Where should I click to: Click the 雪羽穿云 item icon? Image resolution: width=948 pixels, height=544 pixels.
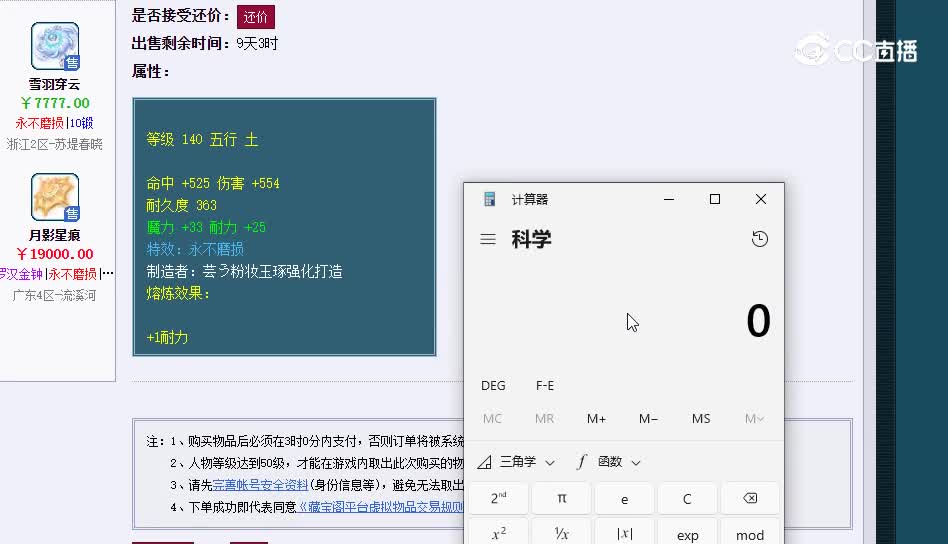(x=54, y=46)
